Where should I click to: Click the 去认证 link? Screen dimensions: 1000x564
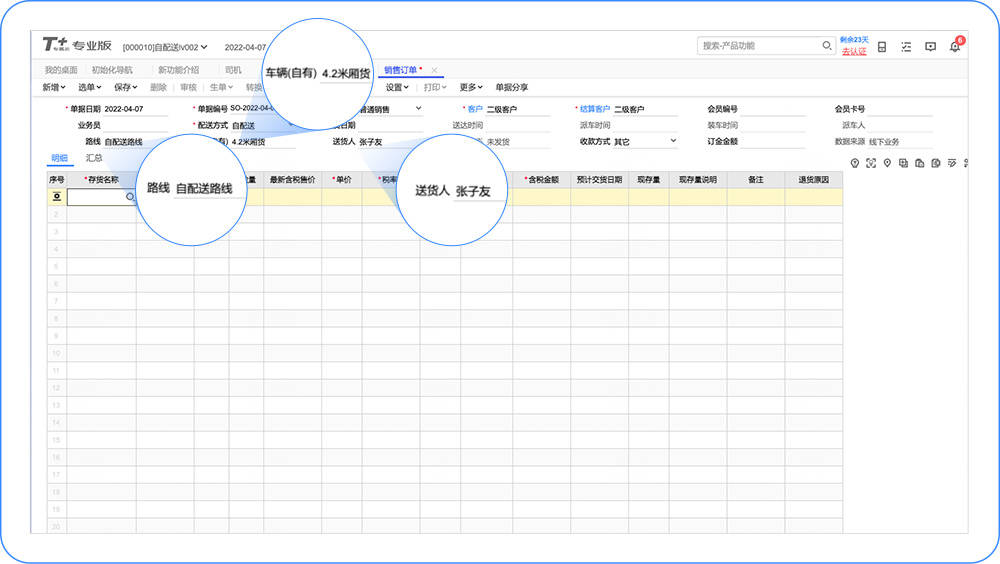(x=854, y=52)
